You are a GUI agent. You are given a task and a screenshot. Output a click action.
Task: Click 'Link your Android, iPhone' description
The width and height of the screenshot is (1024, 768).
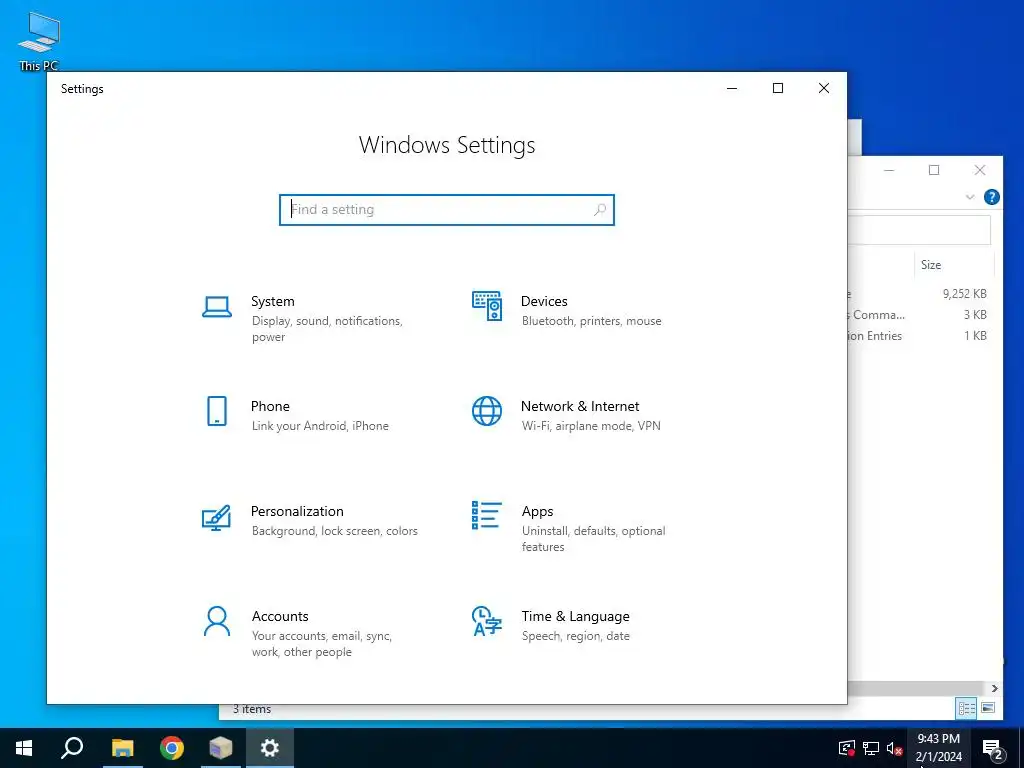[320, 426]
